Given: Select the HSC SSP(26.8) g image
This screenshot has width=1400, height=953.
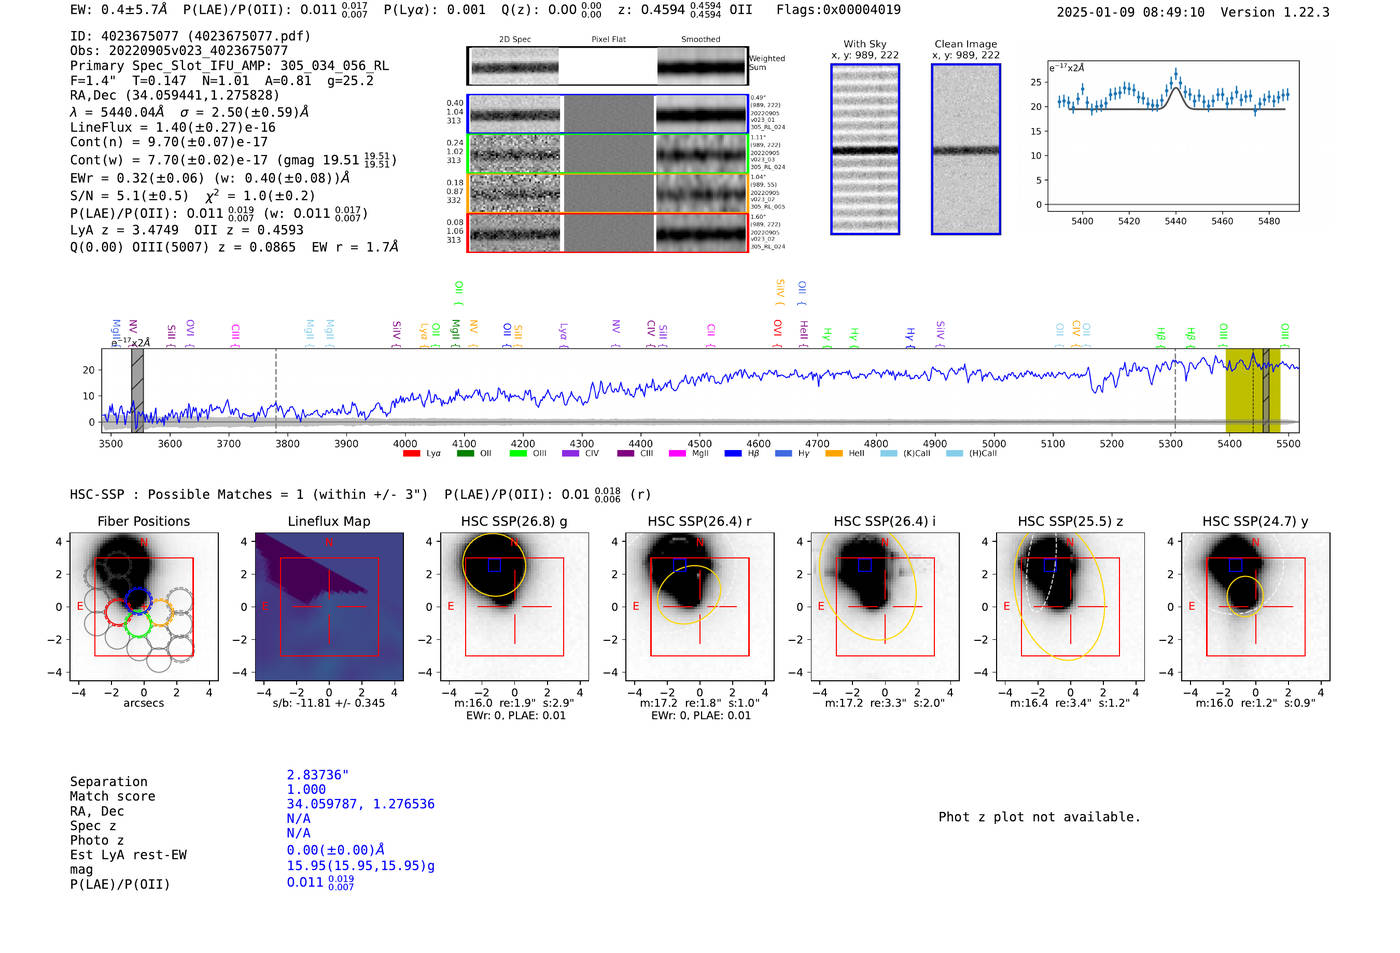Looking at the screenshot, I should pyautogui.click(x=514, y=607).
